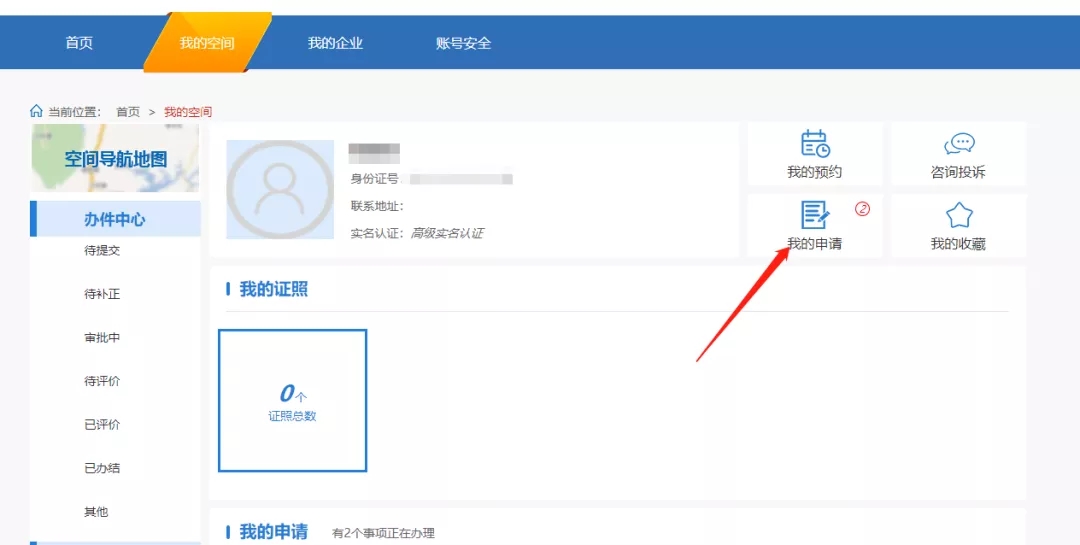Switch to the 首页 tab
Viewport: 1080px width, 545px height.
click(x=79, y=43)
